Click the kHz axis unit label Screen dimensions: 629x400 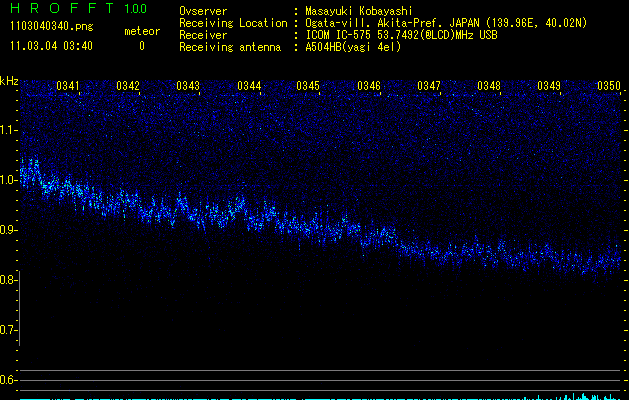point(9,79)
